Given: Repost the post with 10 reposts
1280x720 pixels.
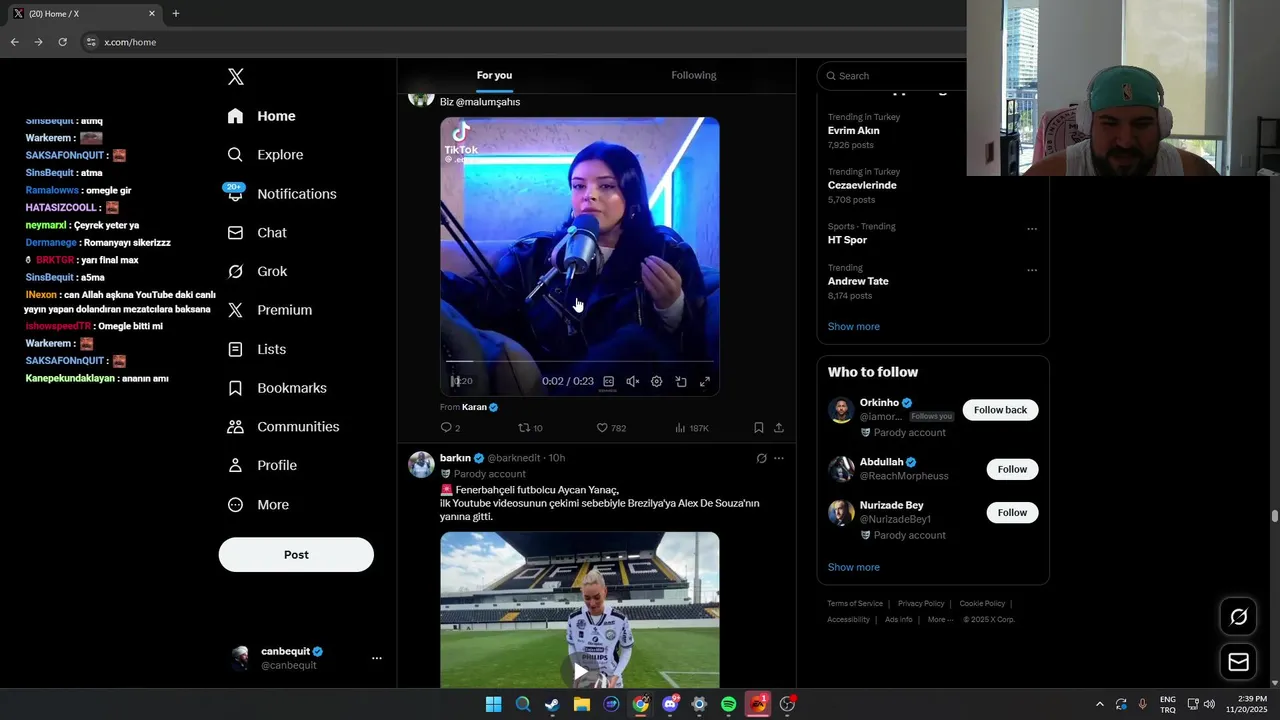Looking at the screenshot, I should point(530,428).
